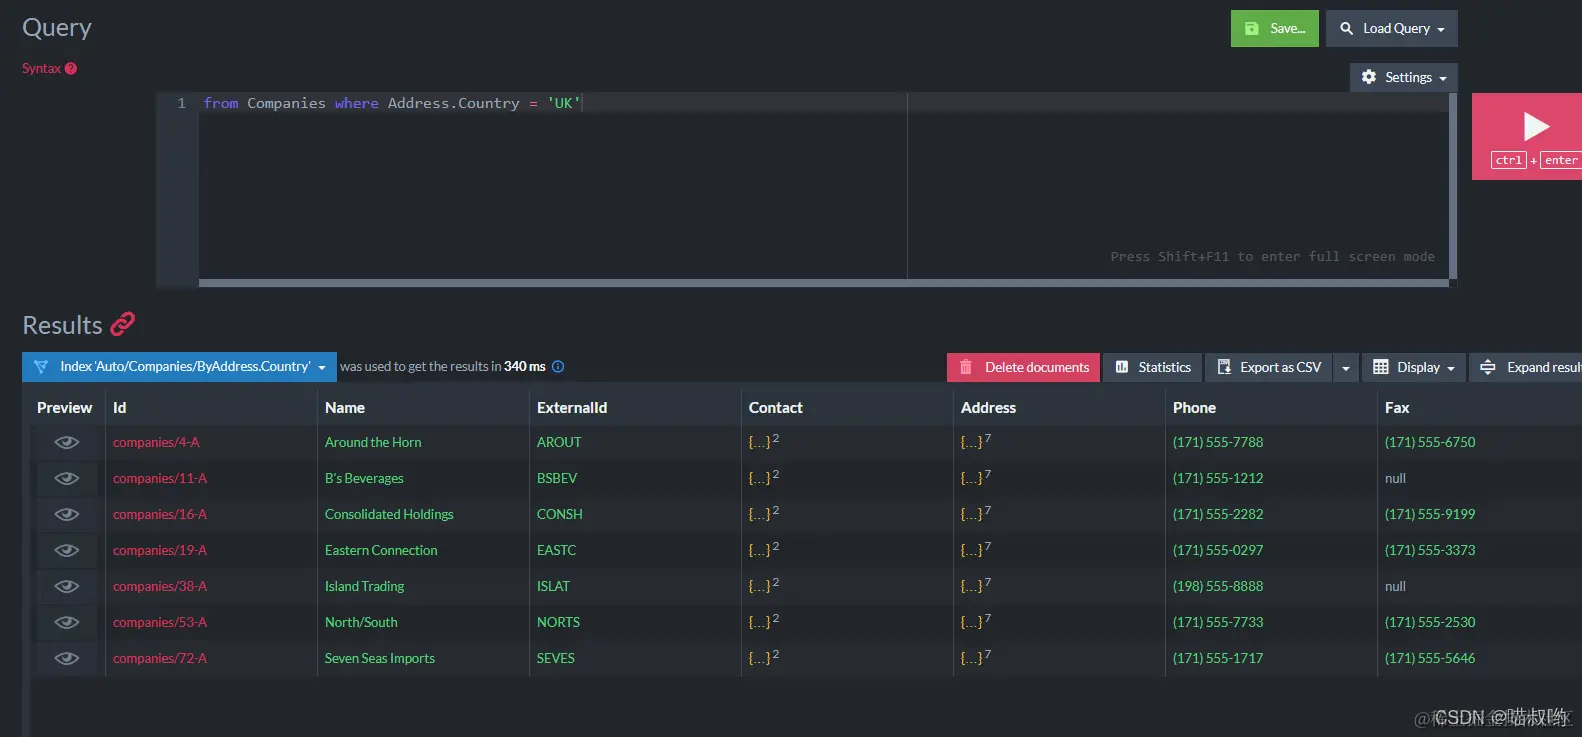Click the 'Consolidated Holdings' name cell
The image size is (1582, 737).
389,514
